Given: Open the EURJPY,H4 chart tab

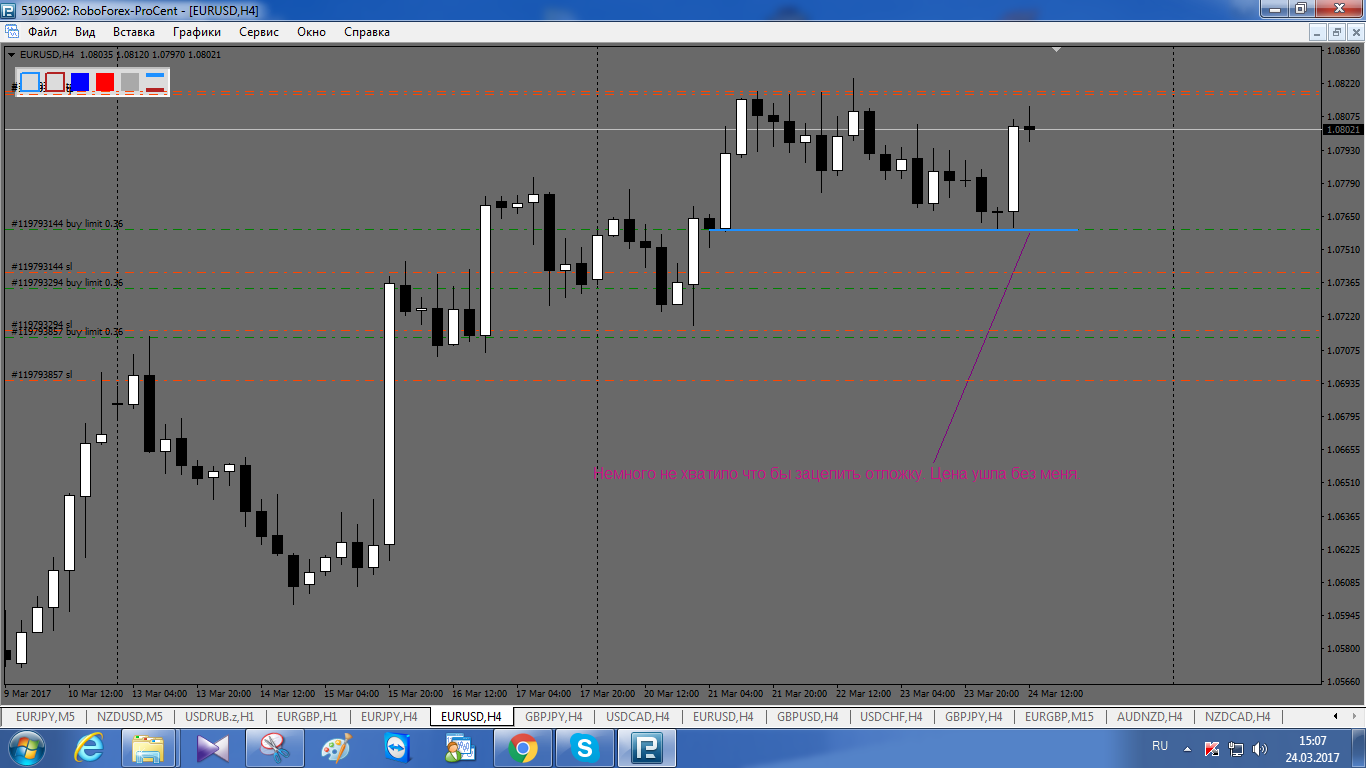Looking at the screenshot, I should tap(389, 717).
